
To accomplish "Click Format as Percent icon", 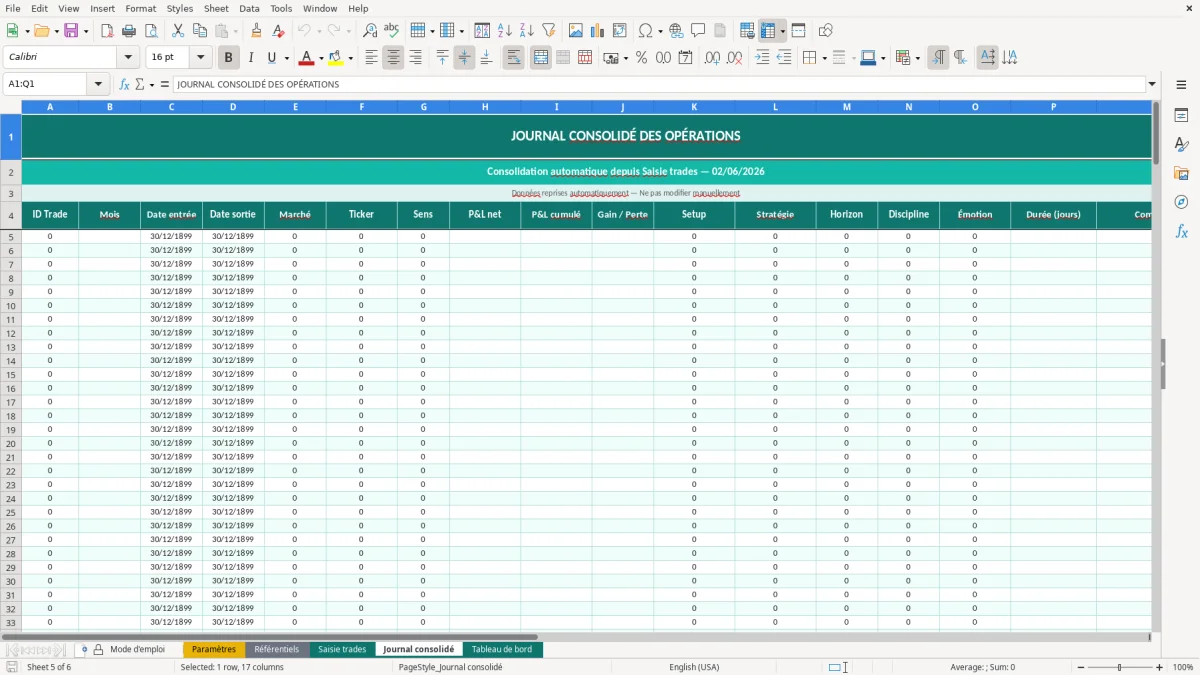I will pyautogui.click(x=641, y=58).
